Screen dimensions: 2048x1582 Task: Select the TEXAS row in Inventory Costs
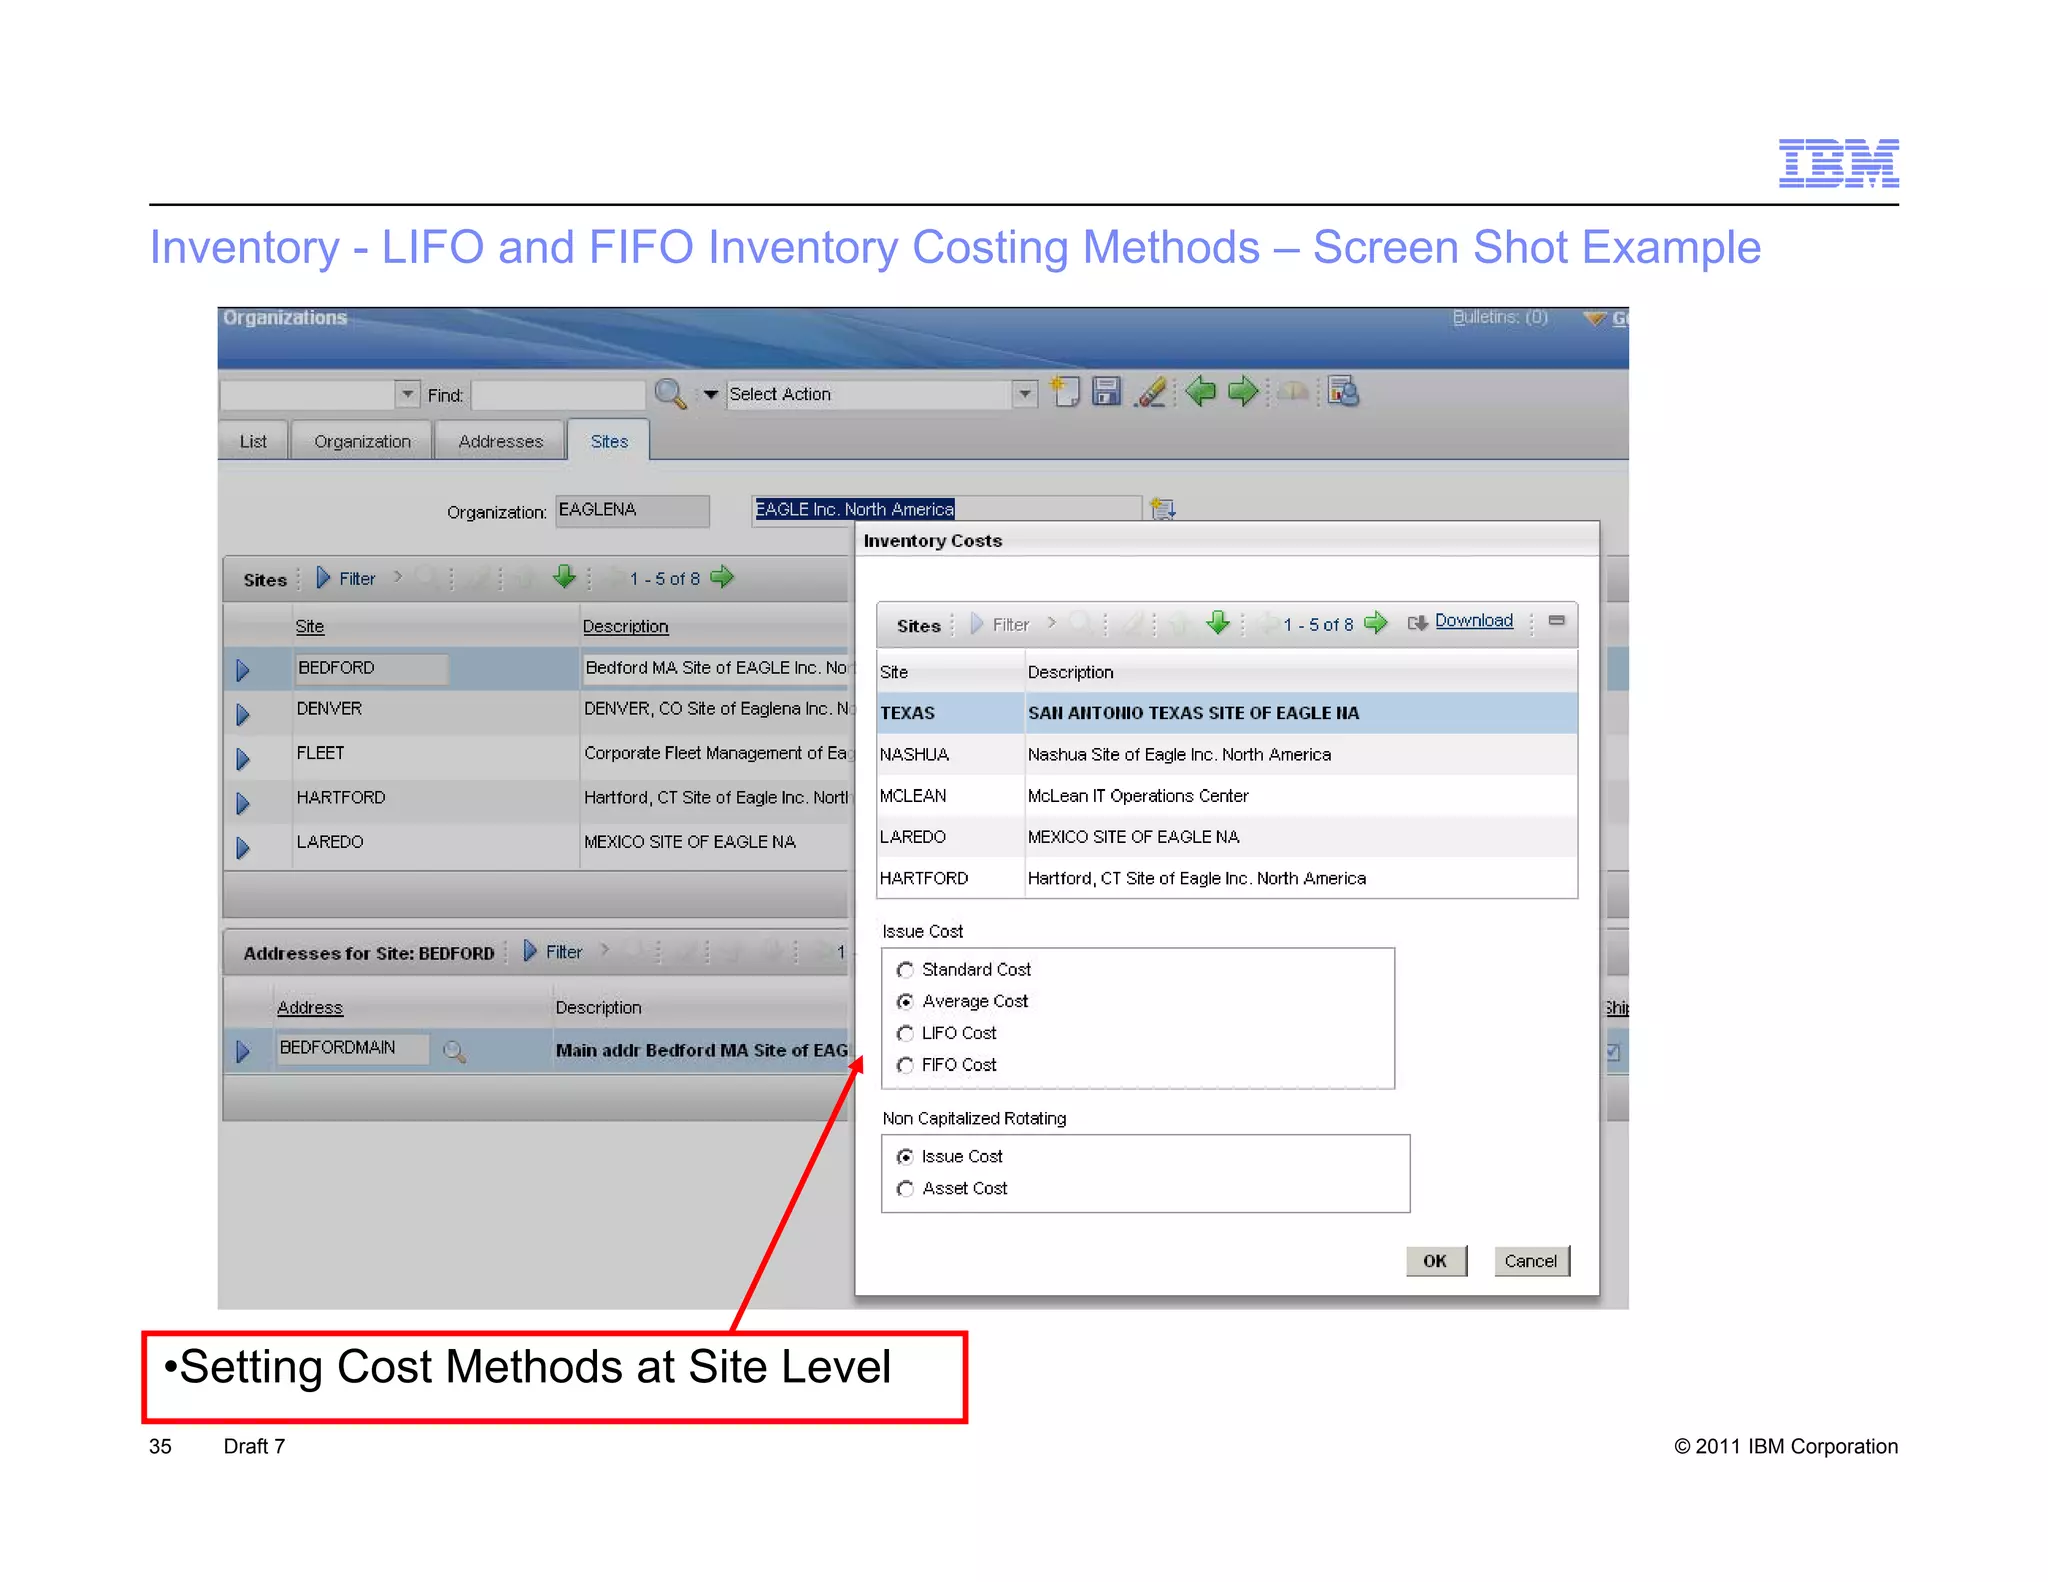1227,713
